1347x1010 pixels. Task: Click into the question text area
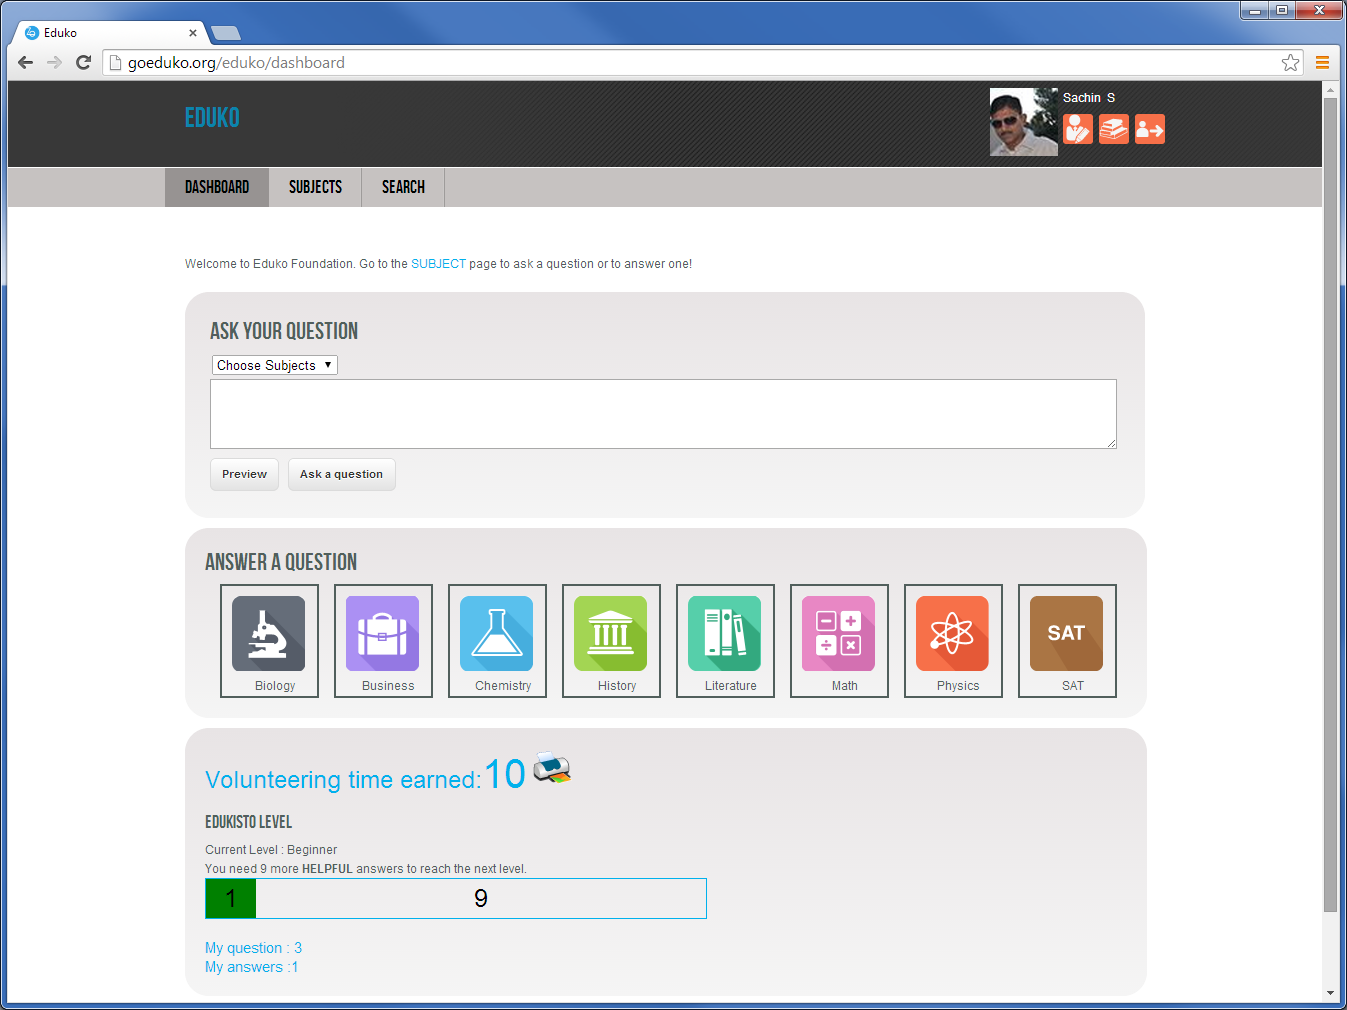(663, 414)
